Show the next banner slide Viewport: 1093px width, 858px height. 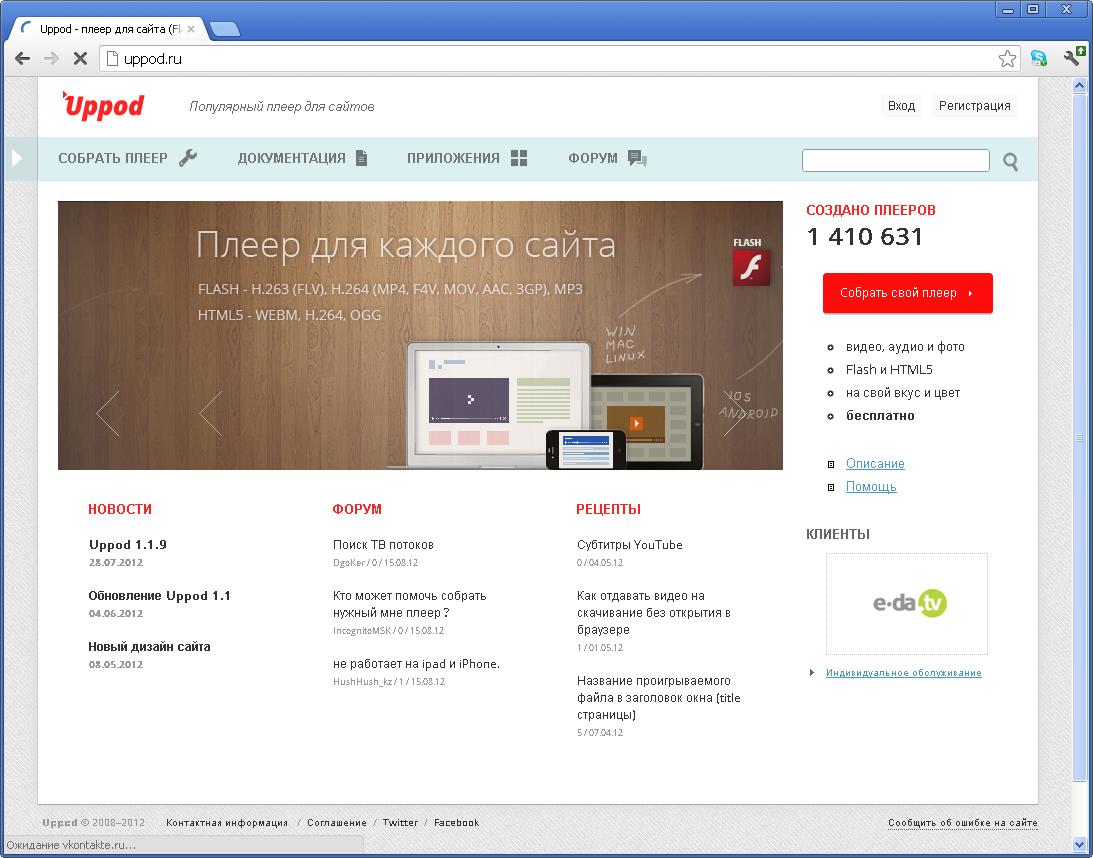(734, 413)
